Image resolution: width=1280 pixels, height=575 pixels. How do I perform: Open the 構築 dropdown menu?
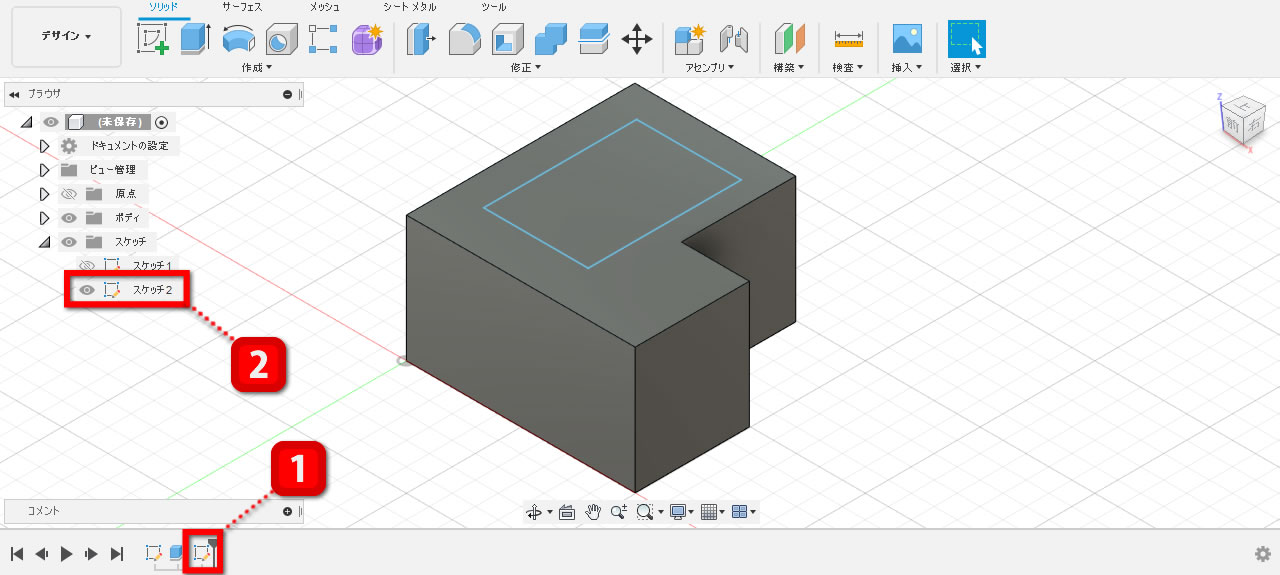tap(789, 67)
